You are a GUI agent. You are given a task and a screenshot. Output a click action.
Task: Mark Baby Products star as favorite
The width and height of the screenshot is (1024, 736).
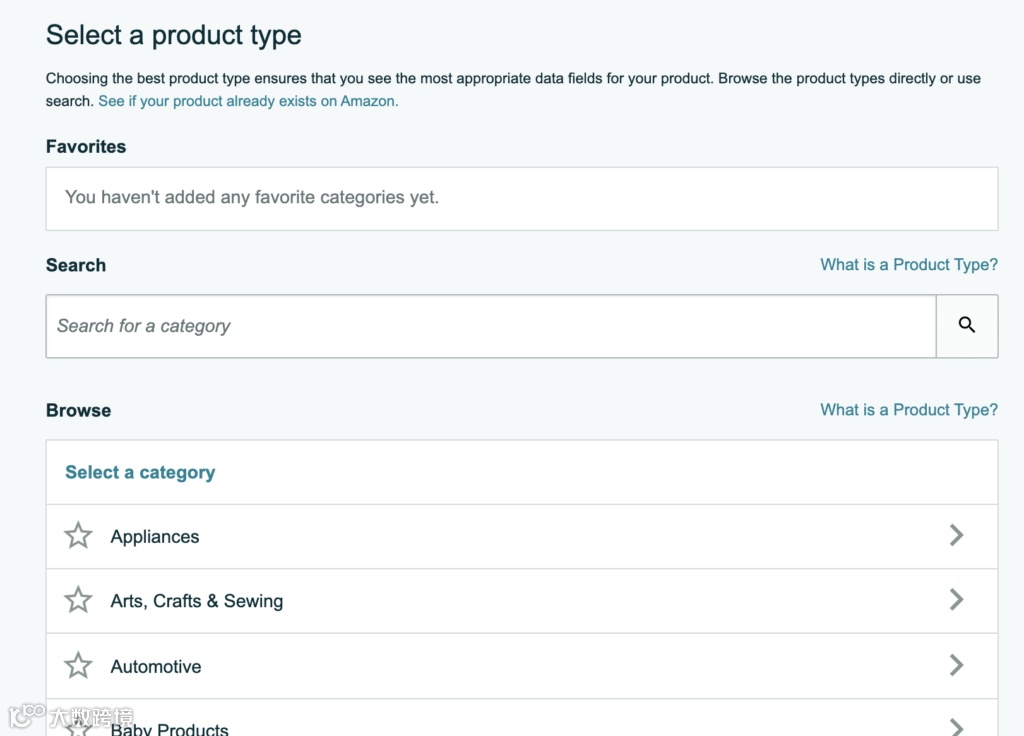tap(78, 727)
